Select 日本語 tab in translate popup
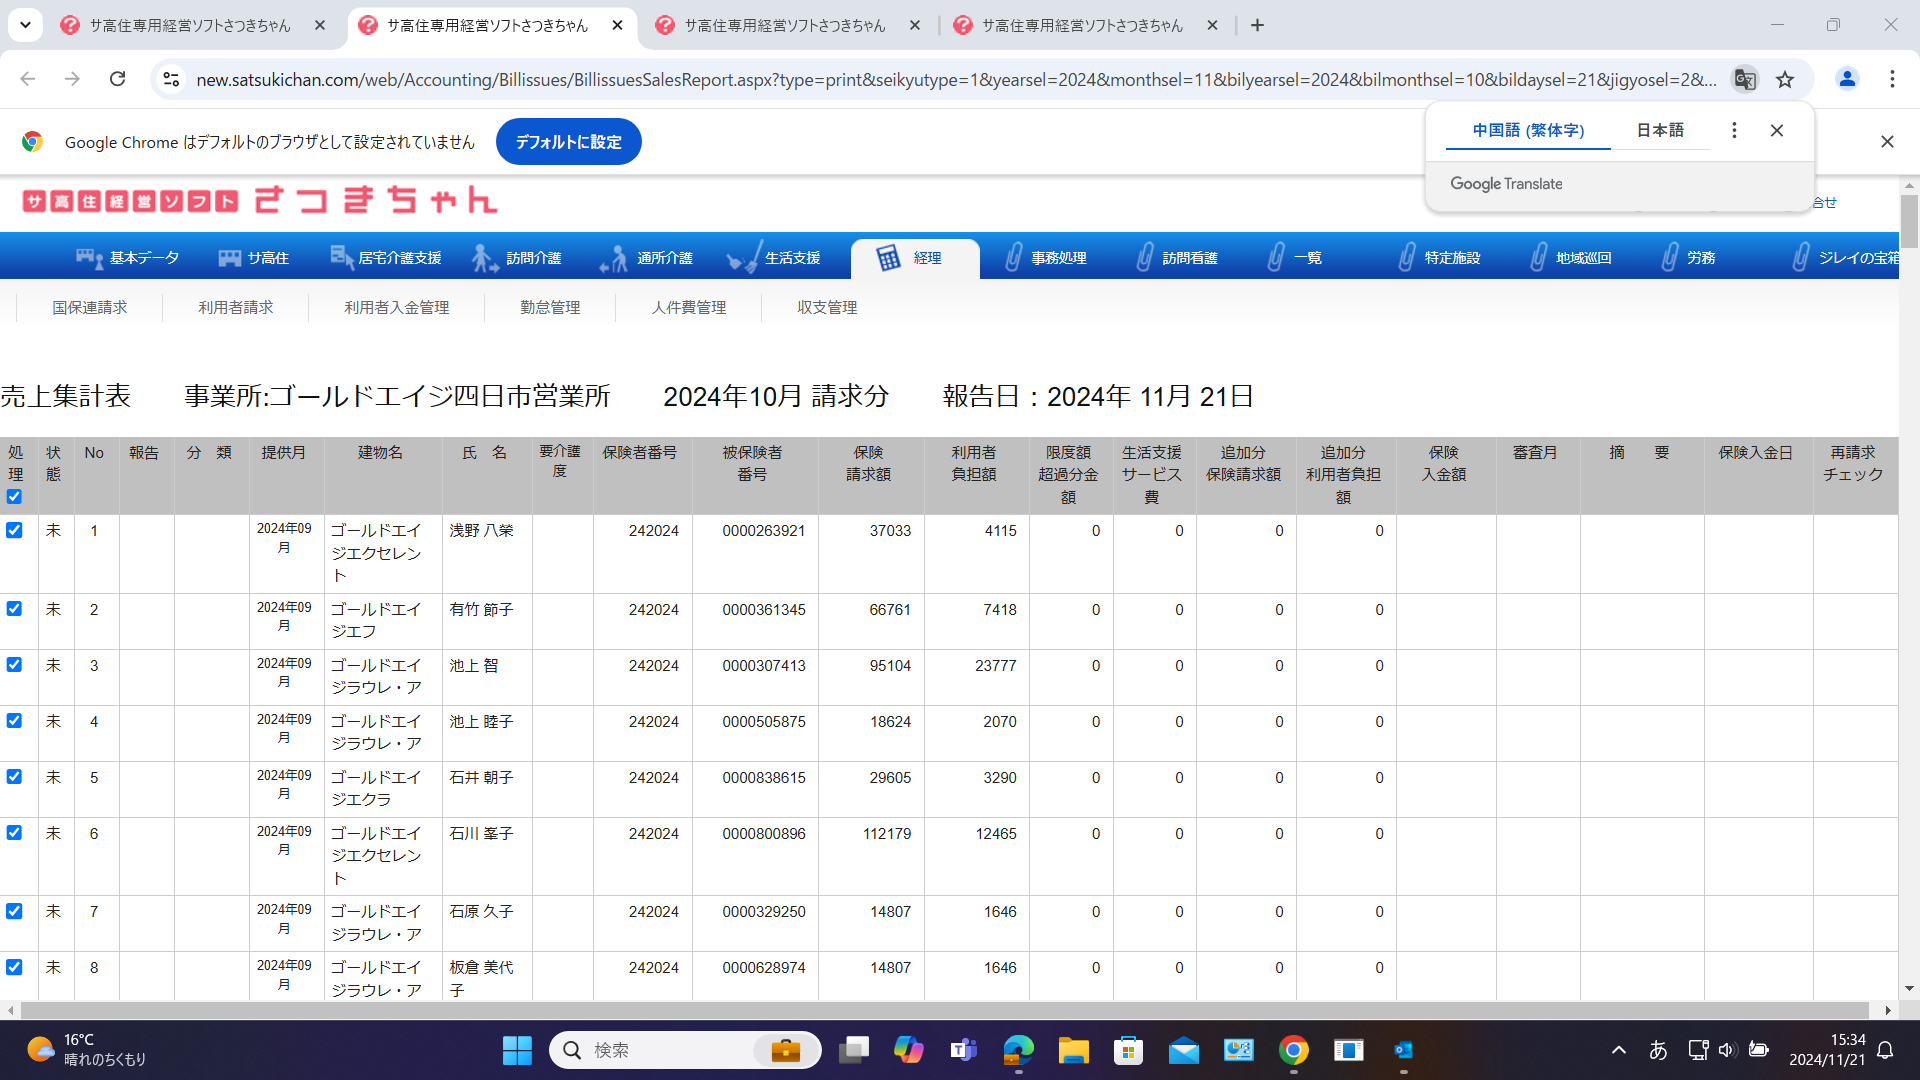This screenshot has height=1080, width=1920. point(1660,130)
